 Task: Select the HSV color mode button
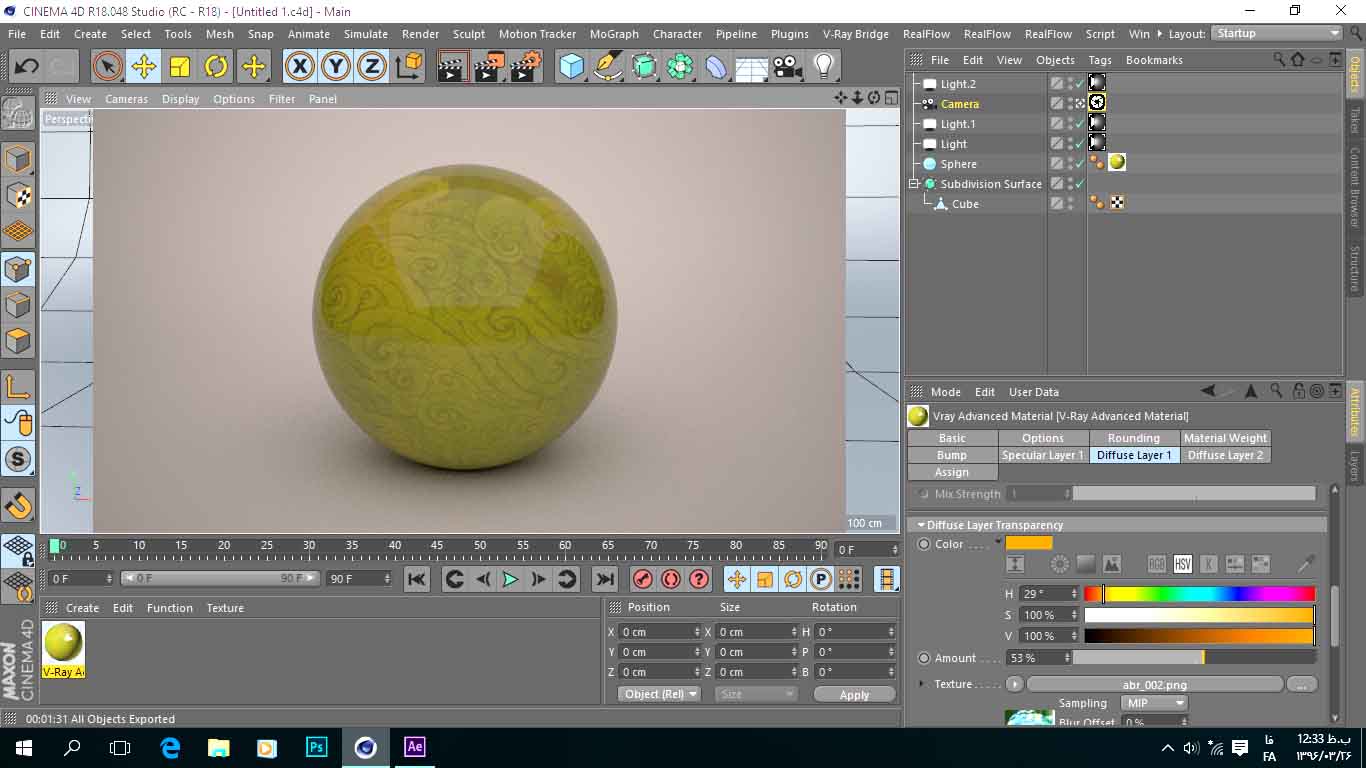(x=1183, y=564)
